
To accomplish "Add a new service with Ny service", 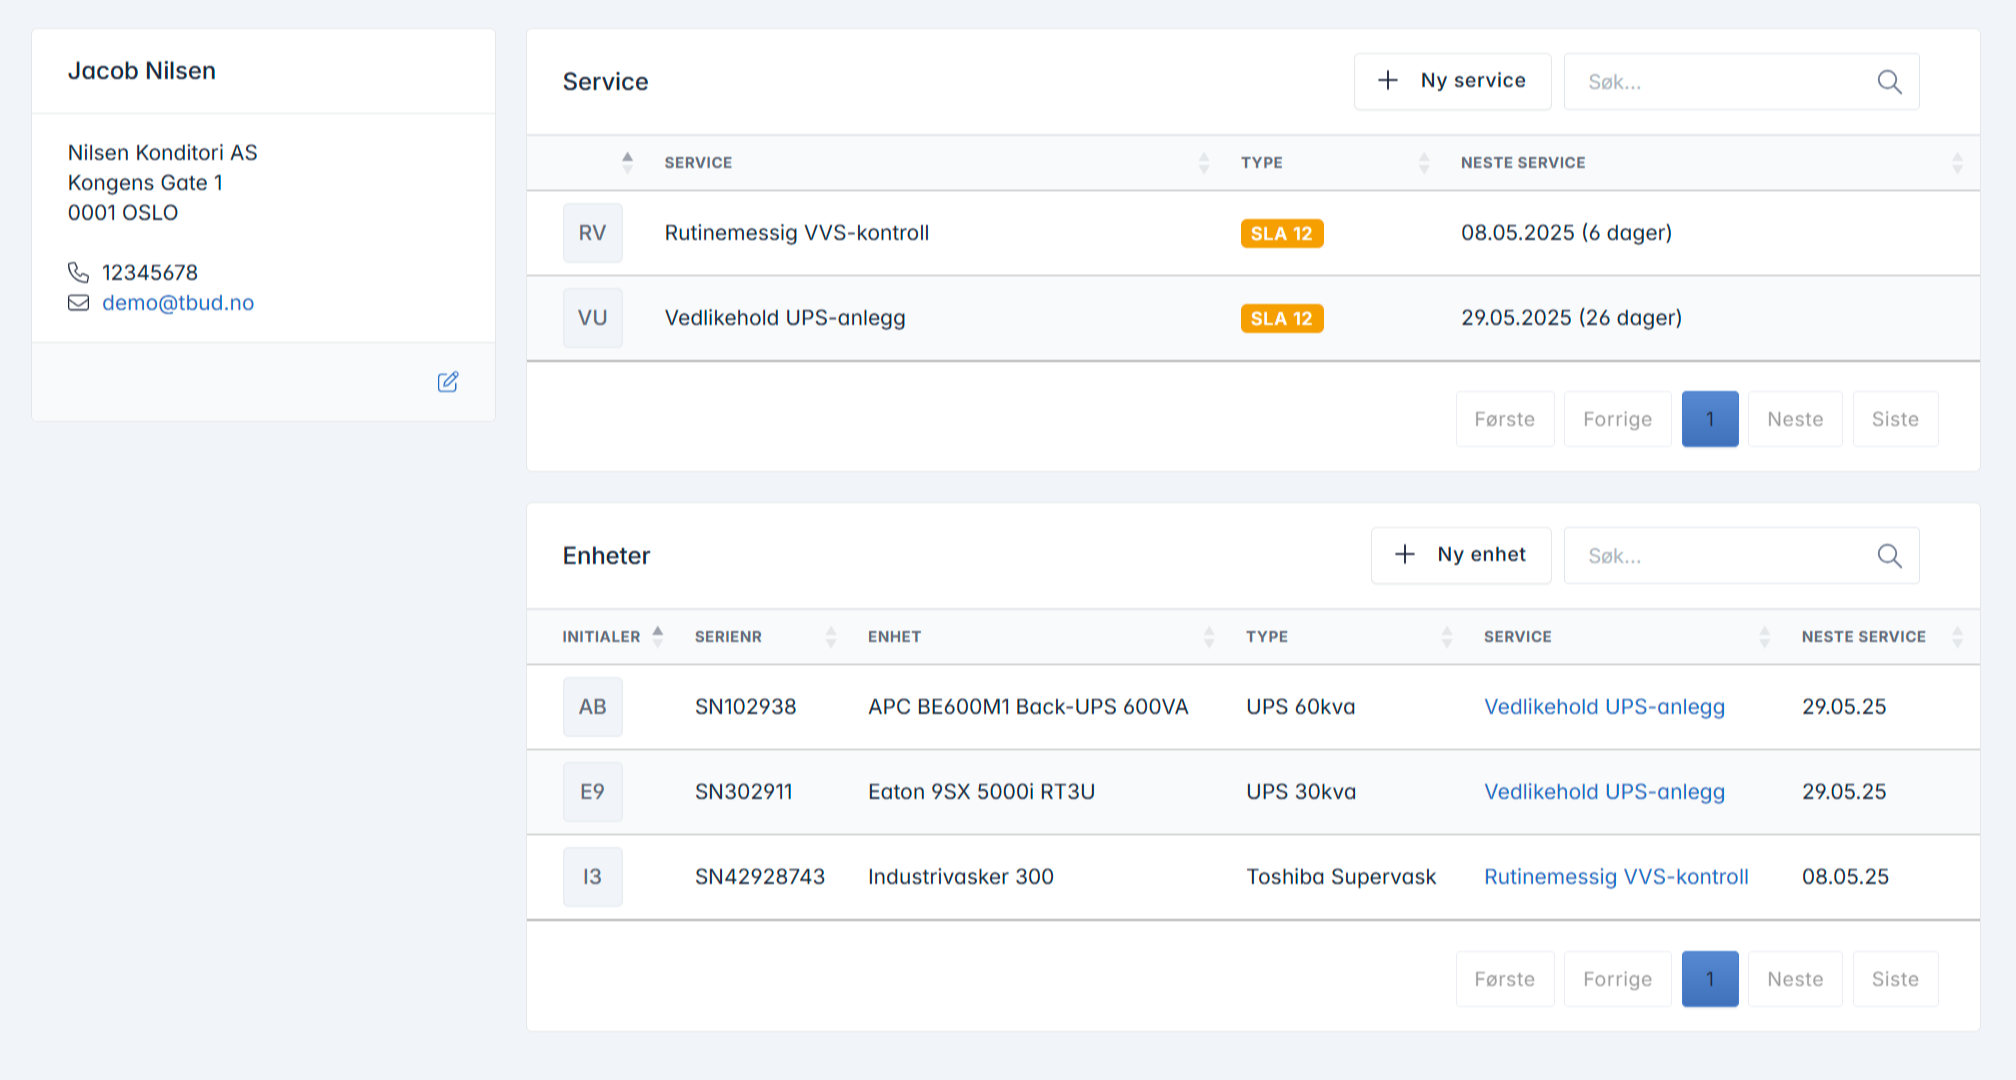I will point(1452,81).
